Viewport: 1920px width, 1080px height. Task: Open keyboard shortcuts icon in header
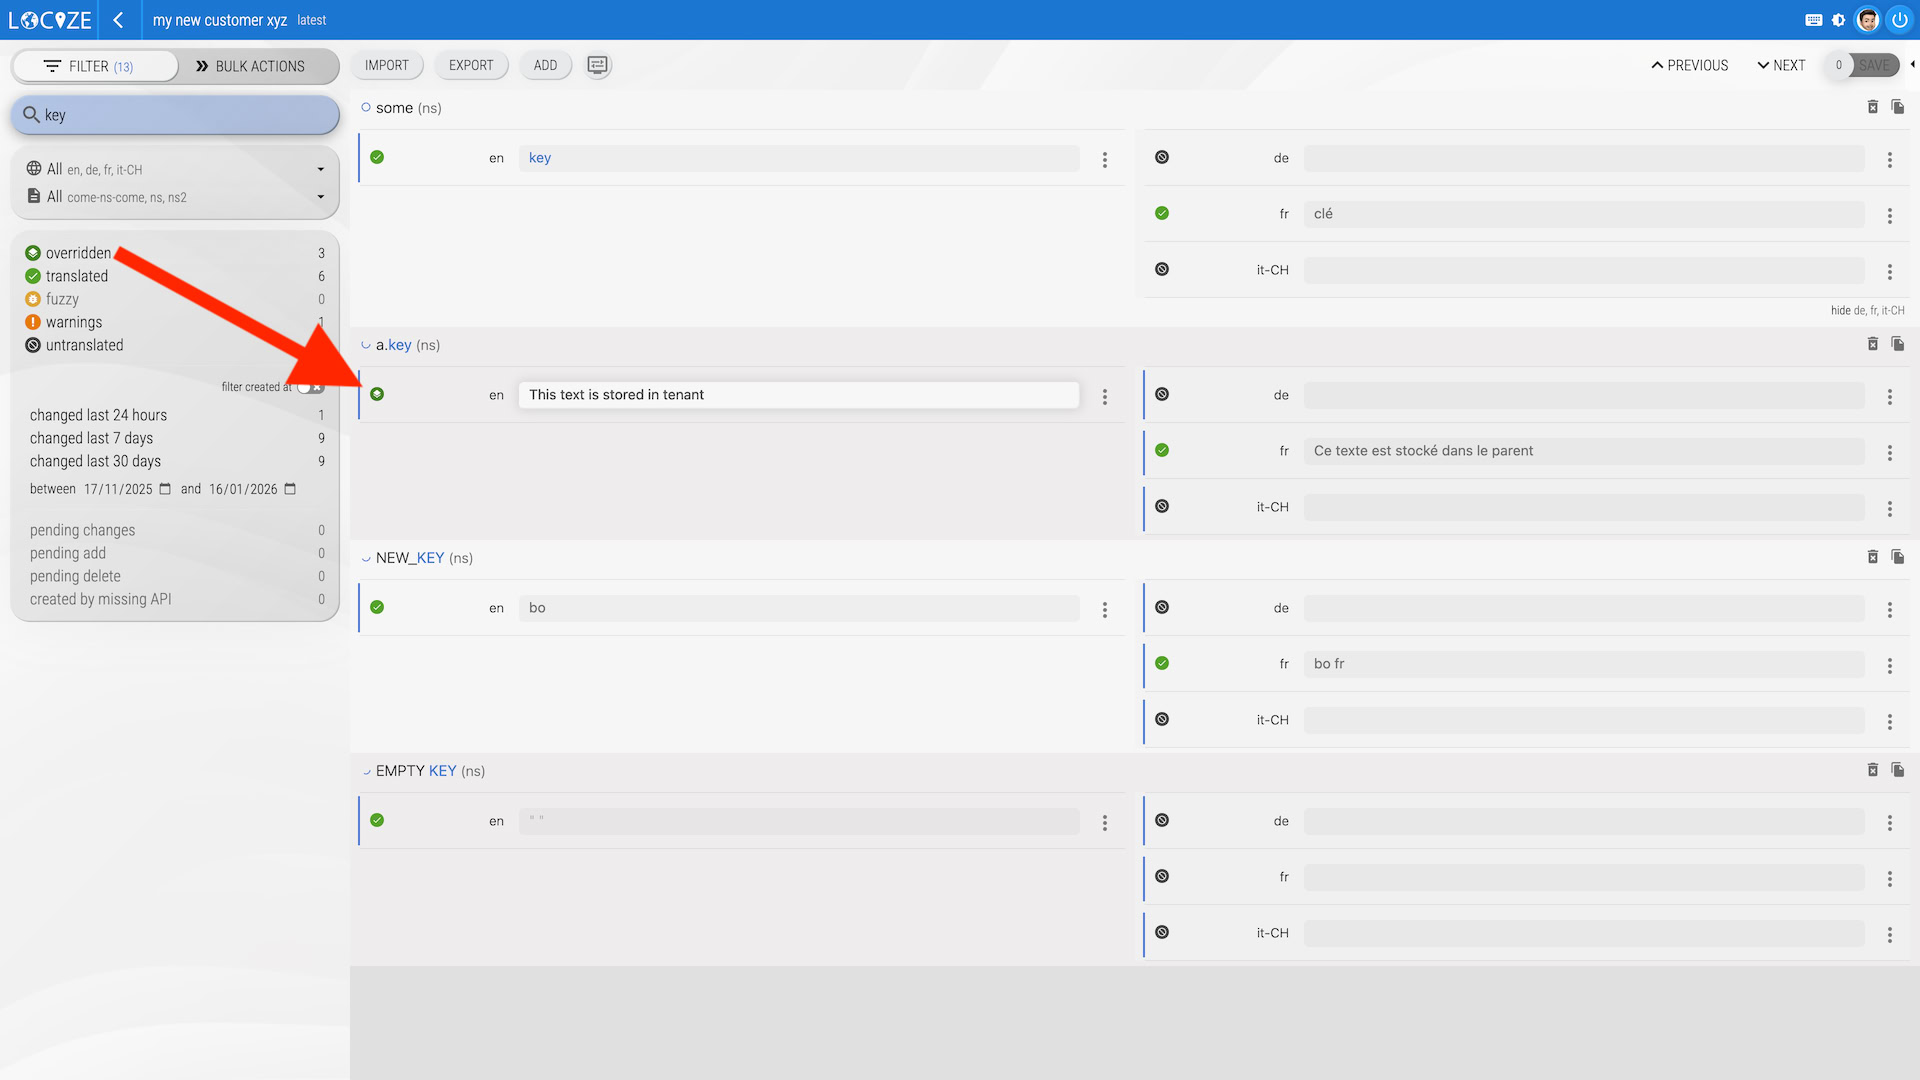(x=1813, y=20)
